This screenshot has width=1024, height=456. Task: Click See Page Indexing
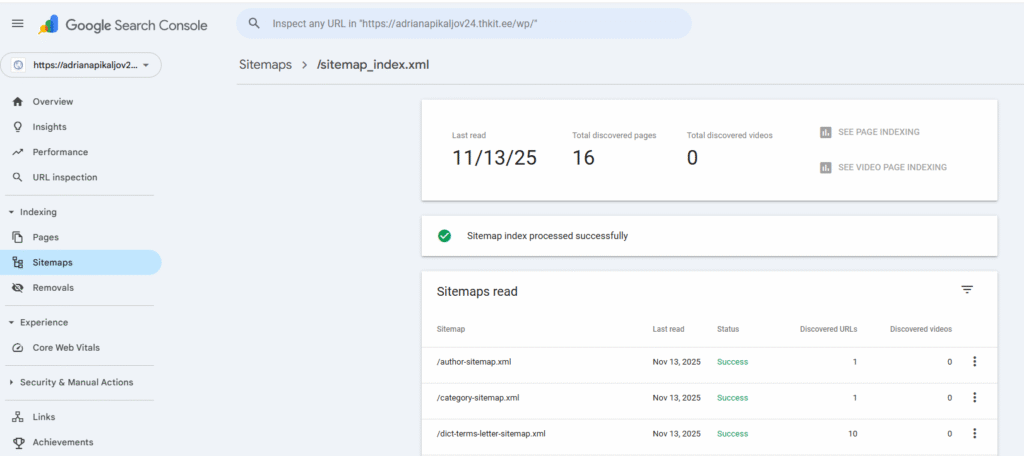point(877,132)
